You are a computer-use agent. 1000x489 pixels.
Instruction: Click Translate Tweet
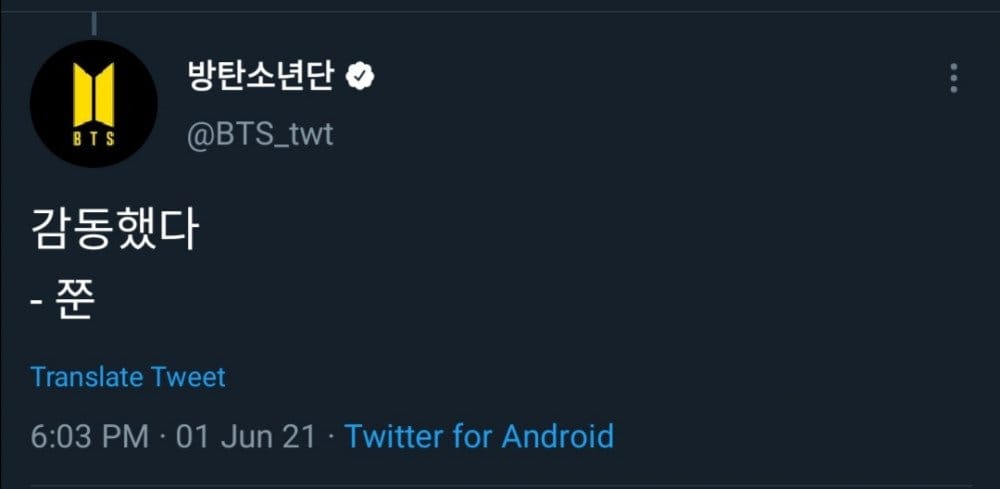tap(128, 377)
